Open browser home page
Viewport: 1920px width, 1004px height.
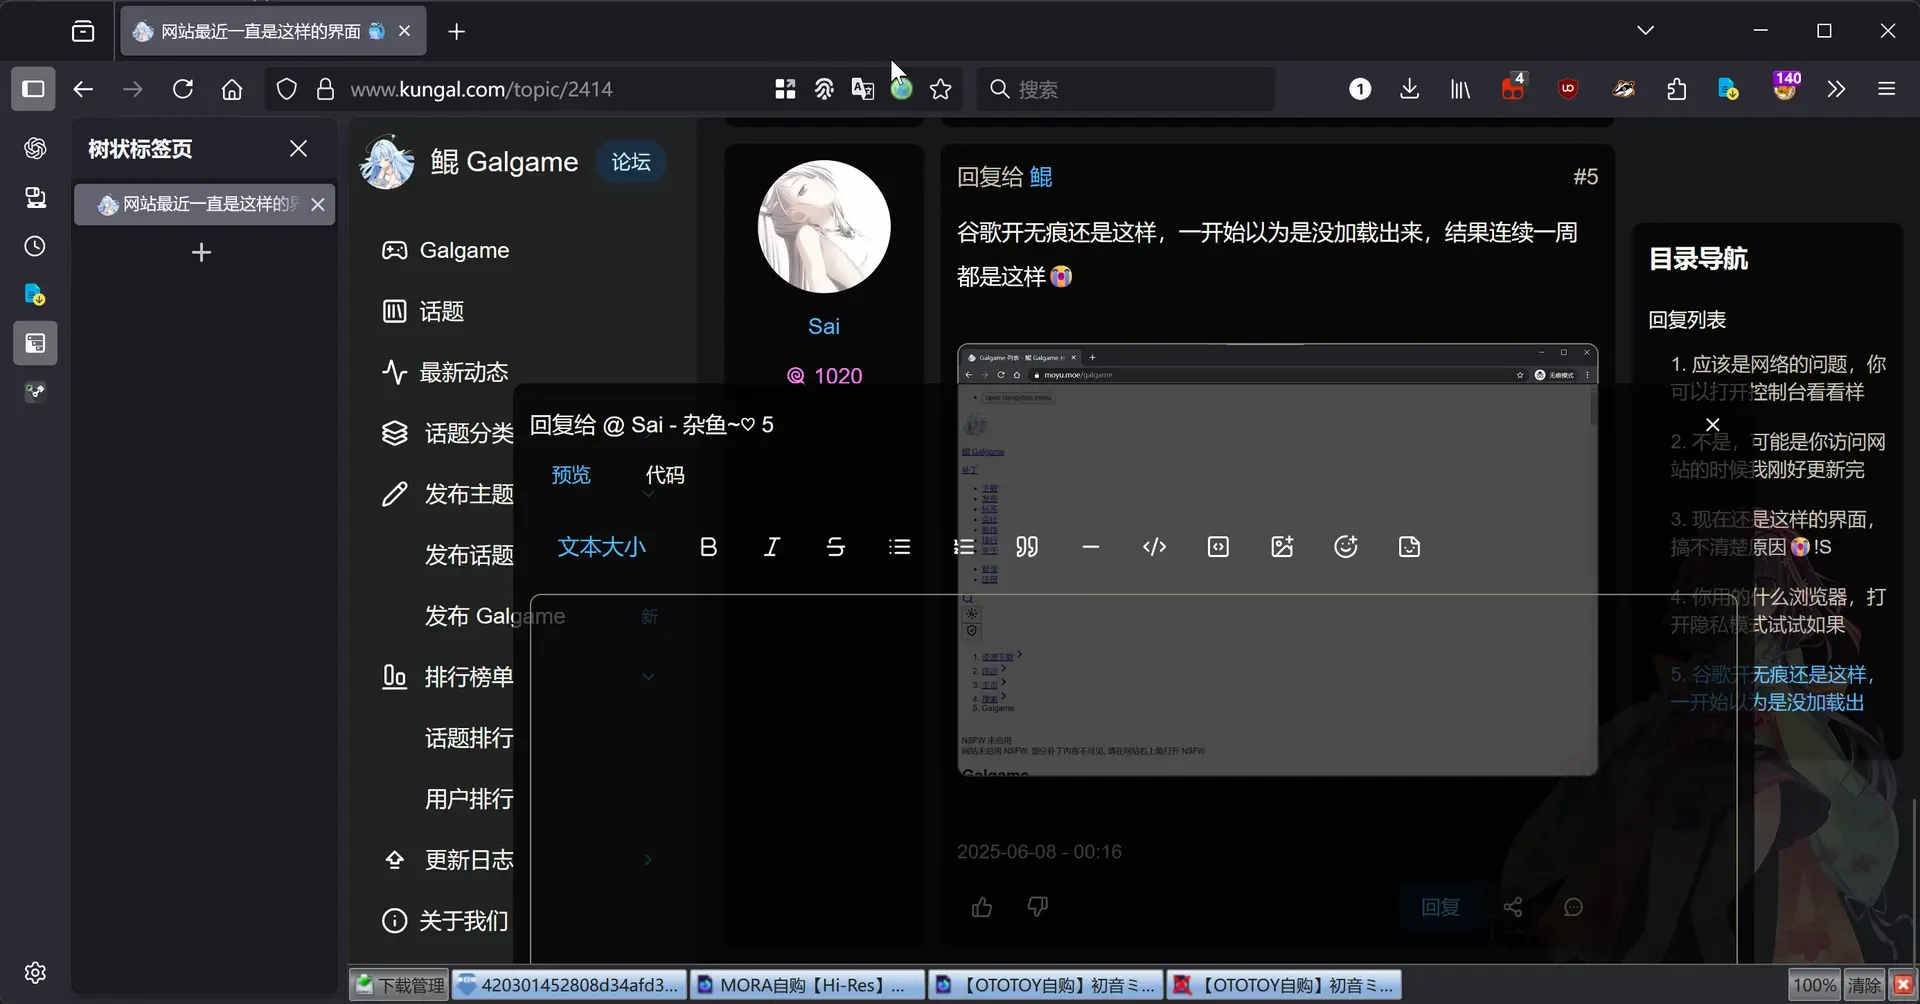232,89
